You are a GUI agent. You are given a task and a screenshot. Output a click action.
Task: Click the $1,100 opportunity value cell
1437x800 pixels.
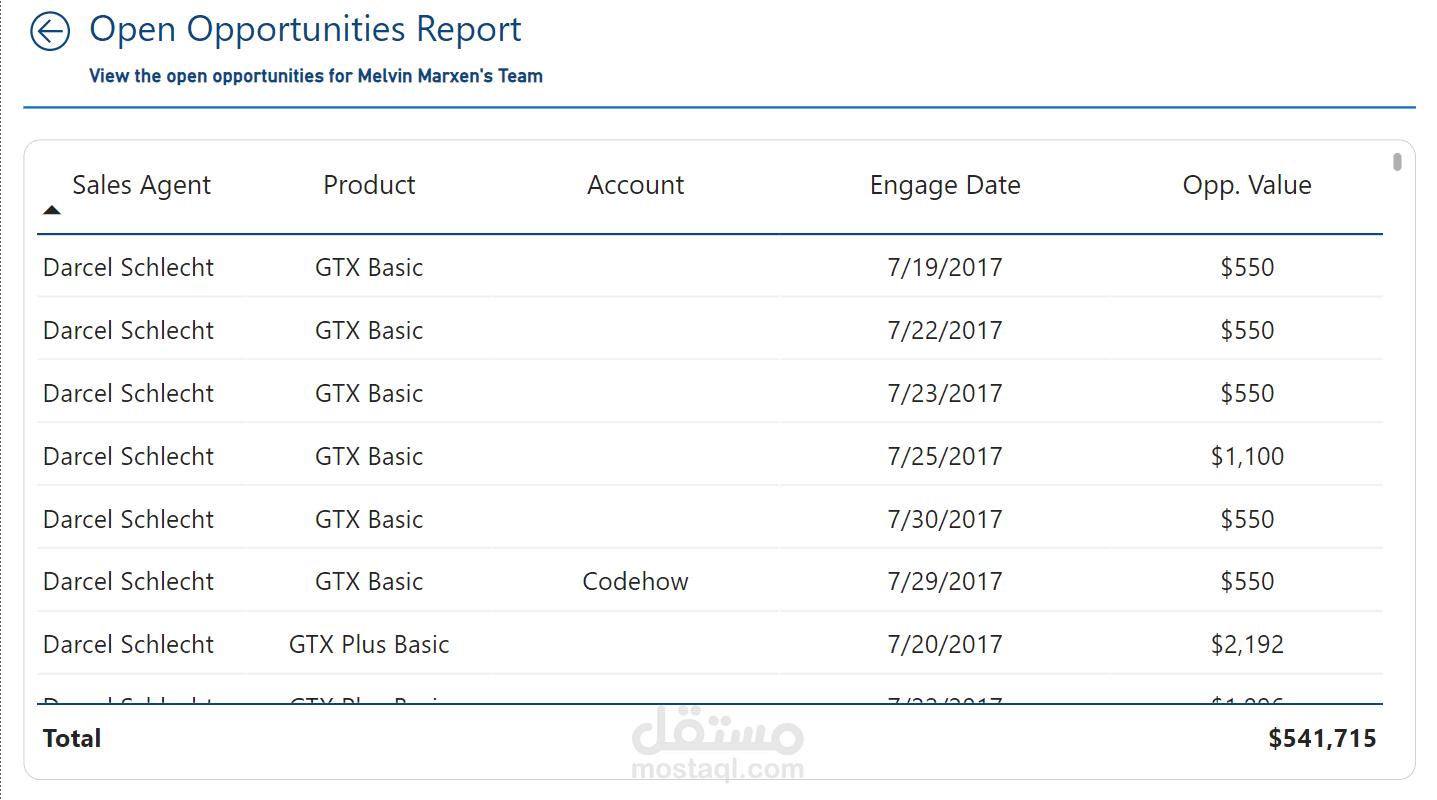[1247, 456]
